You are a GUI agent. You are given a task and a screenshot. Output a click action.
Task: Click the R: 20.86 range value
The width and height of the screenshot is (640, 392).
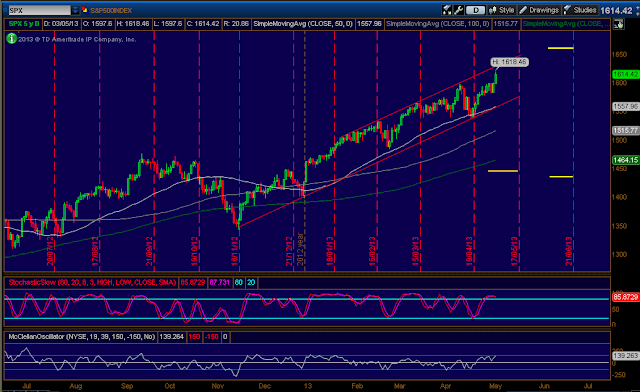(x=236, y=24)
